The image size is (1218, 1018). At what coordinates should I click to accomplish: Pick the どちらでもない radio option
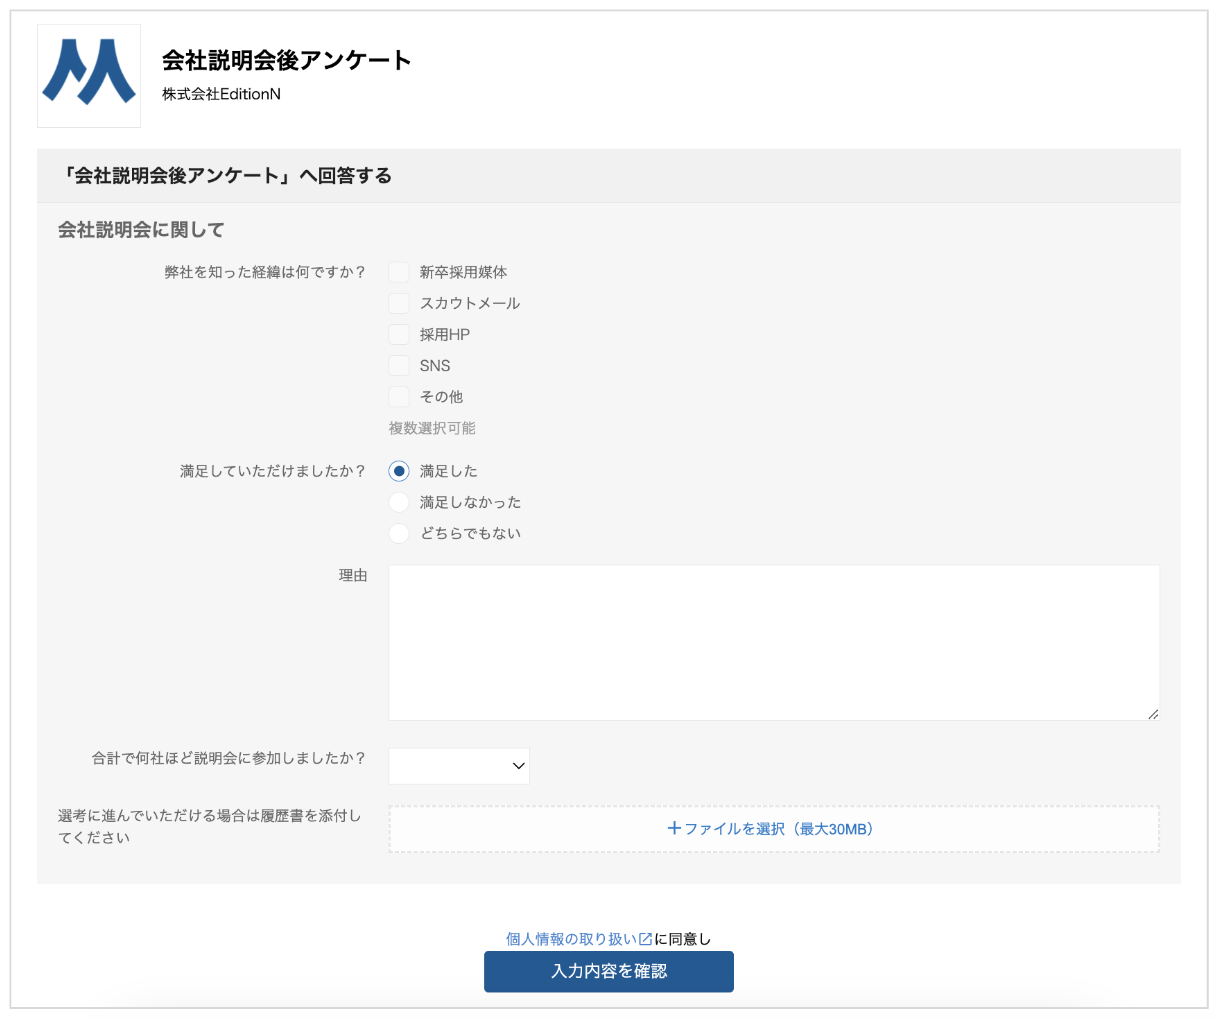click(x=399, y=533)
